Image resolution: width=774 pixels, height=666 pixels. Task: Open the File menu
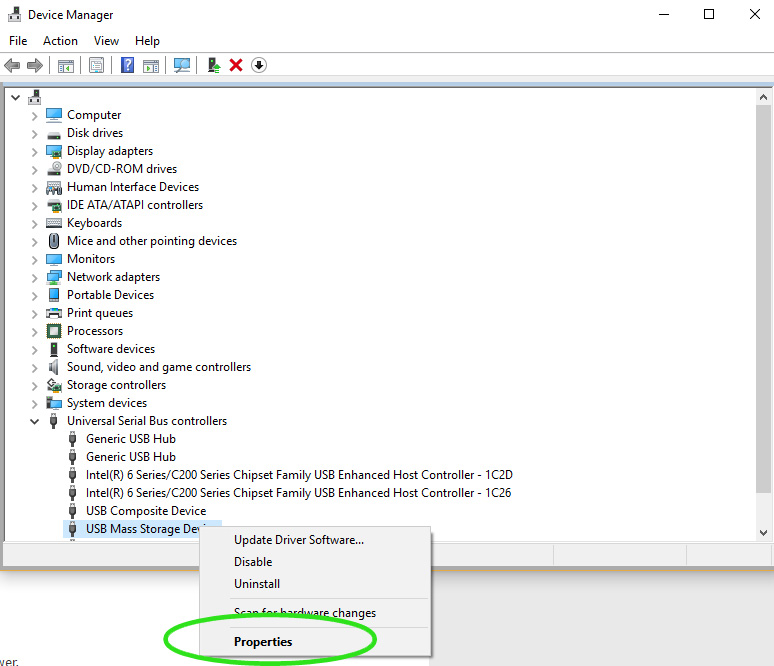(x=18, y=41)
